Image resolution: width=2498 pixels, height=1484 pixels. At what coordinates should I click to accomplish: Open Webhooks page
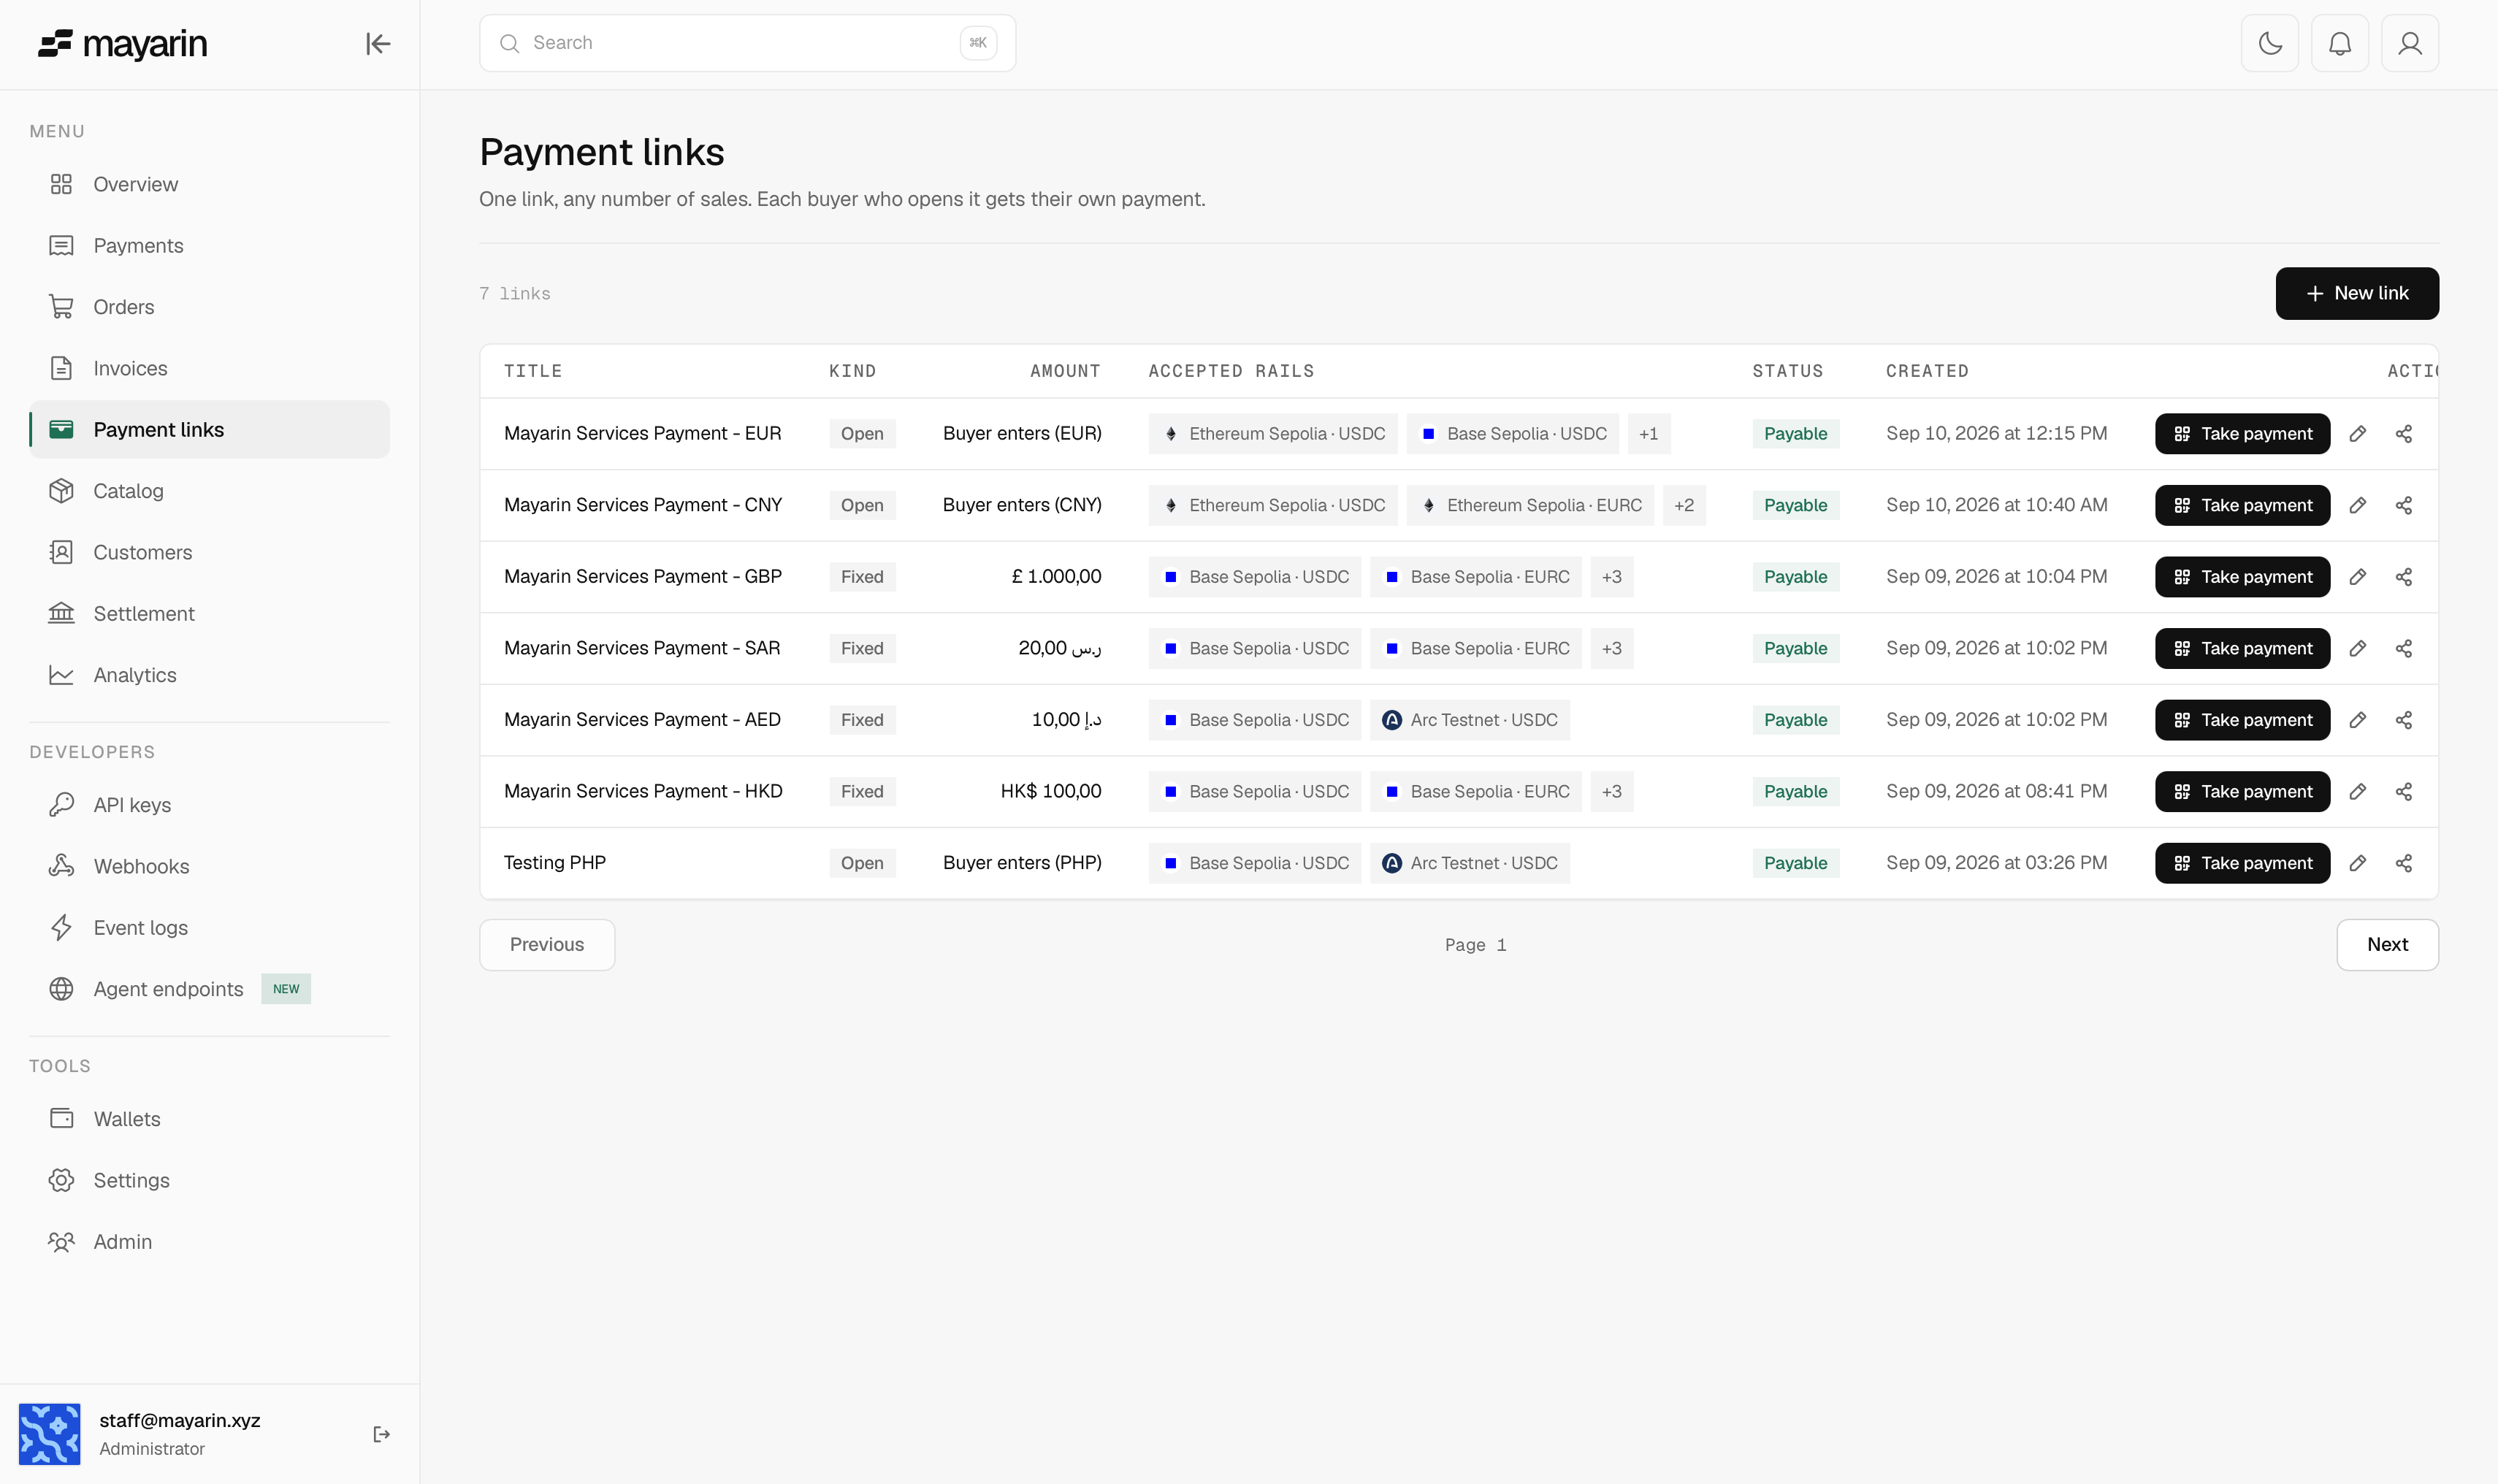click(209, 866)
